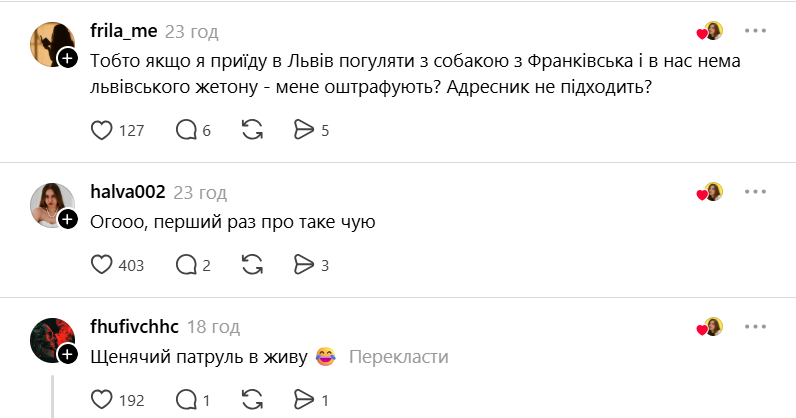Repost the halva002 comment
Viewport: 796px width, 418px height.
pos(253,265)
